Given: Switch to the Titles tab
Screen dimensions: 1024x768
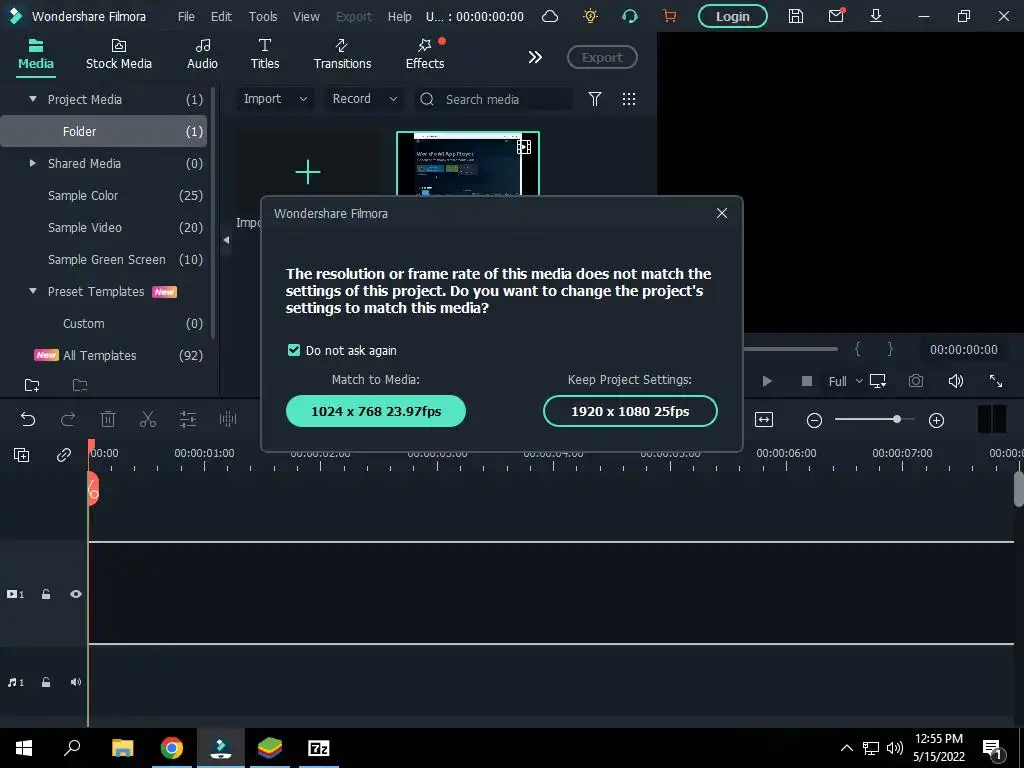Looking at the screenshot, I should click(264, 54).
